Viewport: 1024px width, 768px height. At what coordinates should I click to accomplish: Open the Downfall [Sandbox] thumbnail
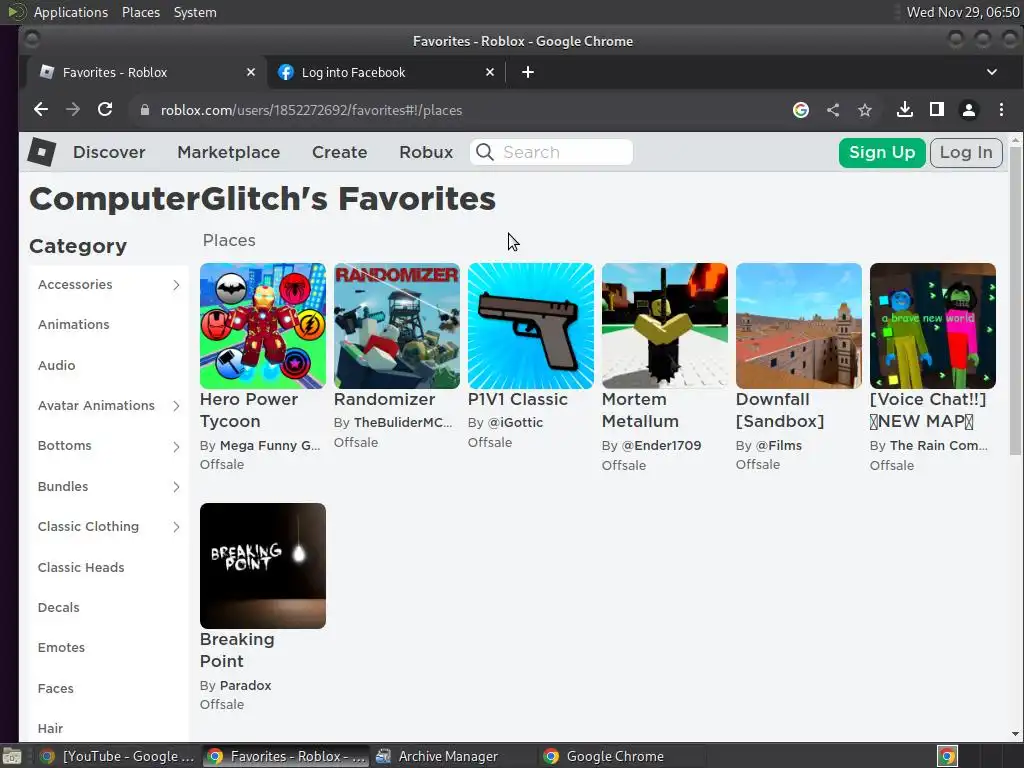(799, 326)
